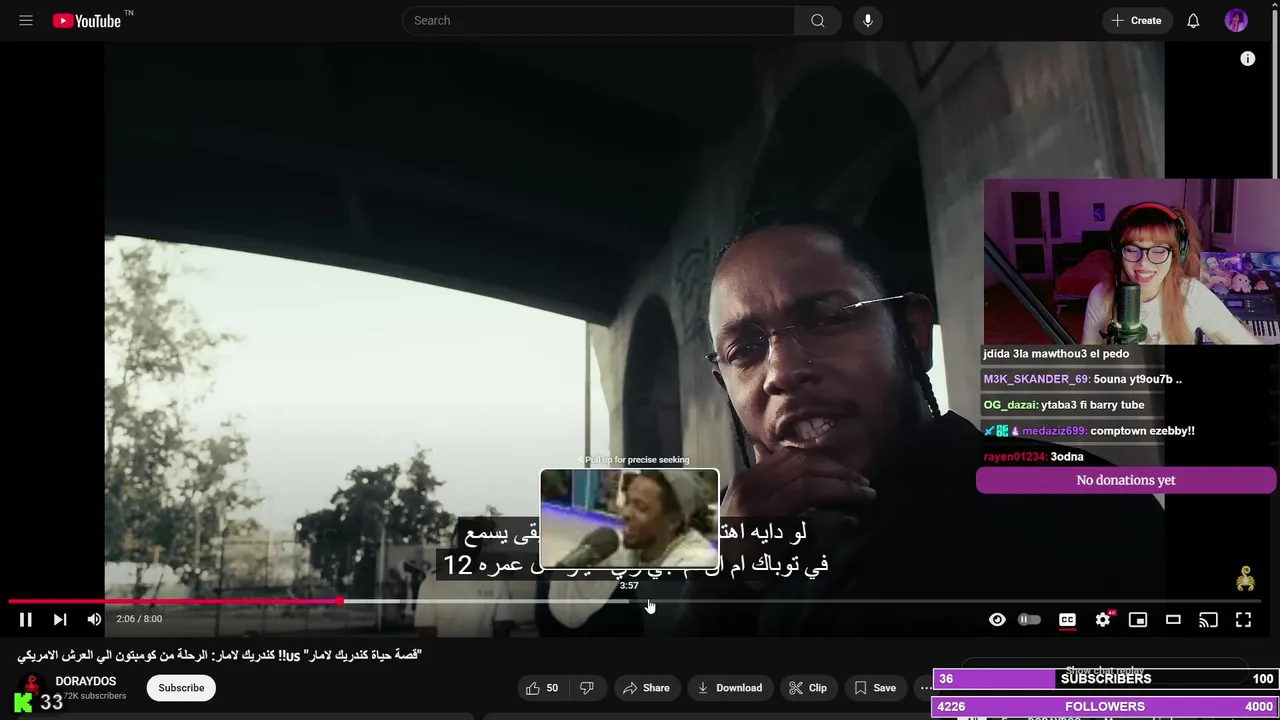
Task: Enter full screen mode
Action: tap(1243, 619)
